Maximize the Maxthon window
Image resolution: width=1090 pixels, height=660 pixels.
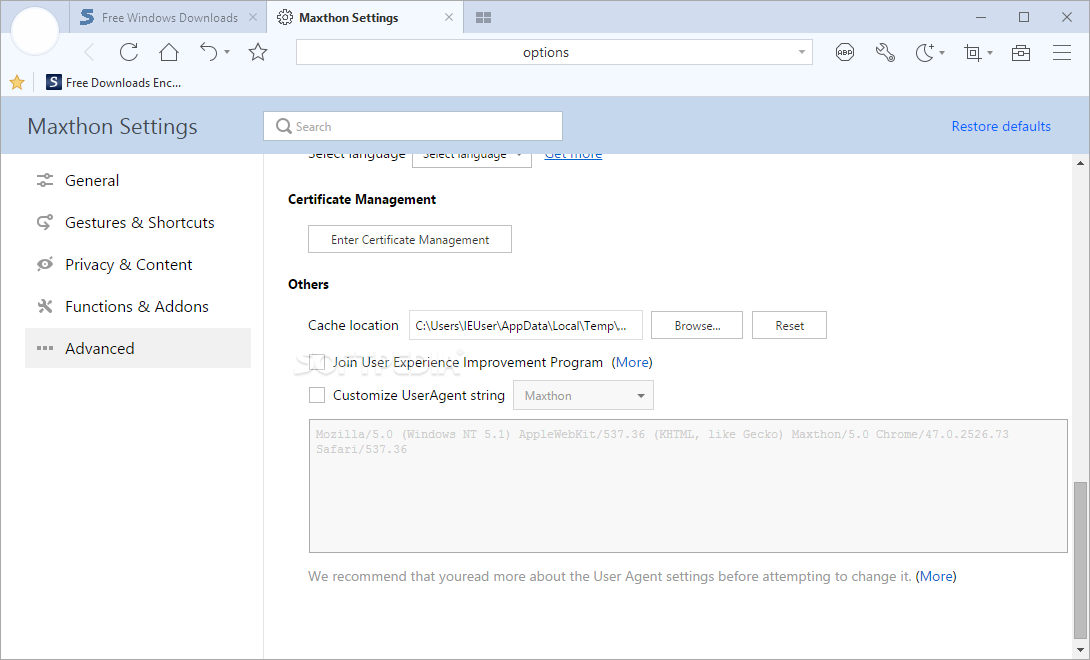pos(1024,17)
